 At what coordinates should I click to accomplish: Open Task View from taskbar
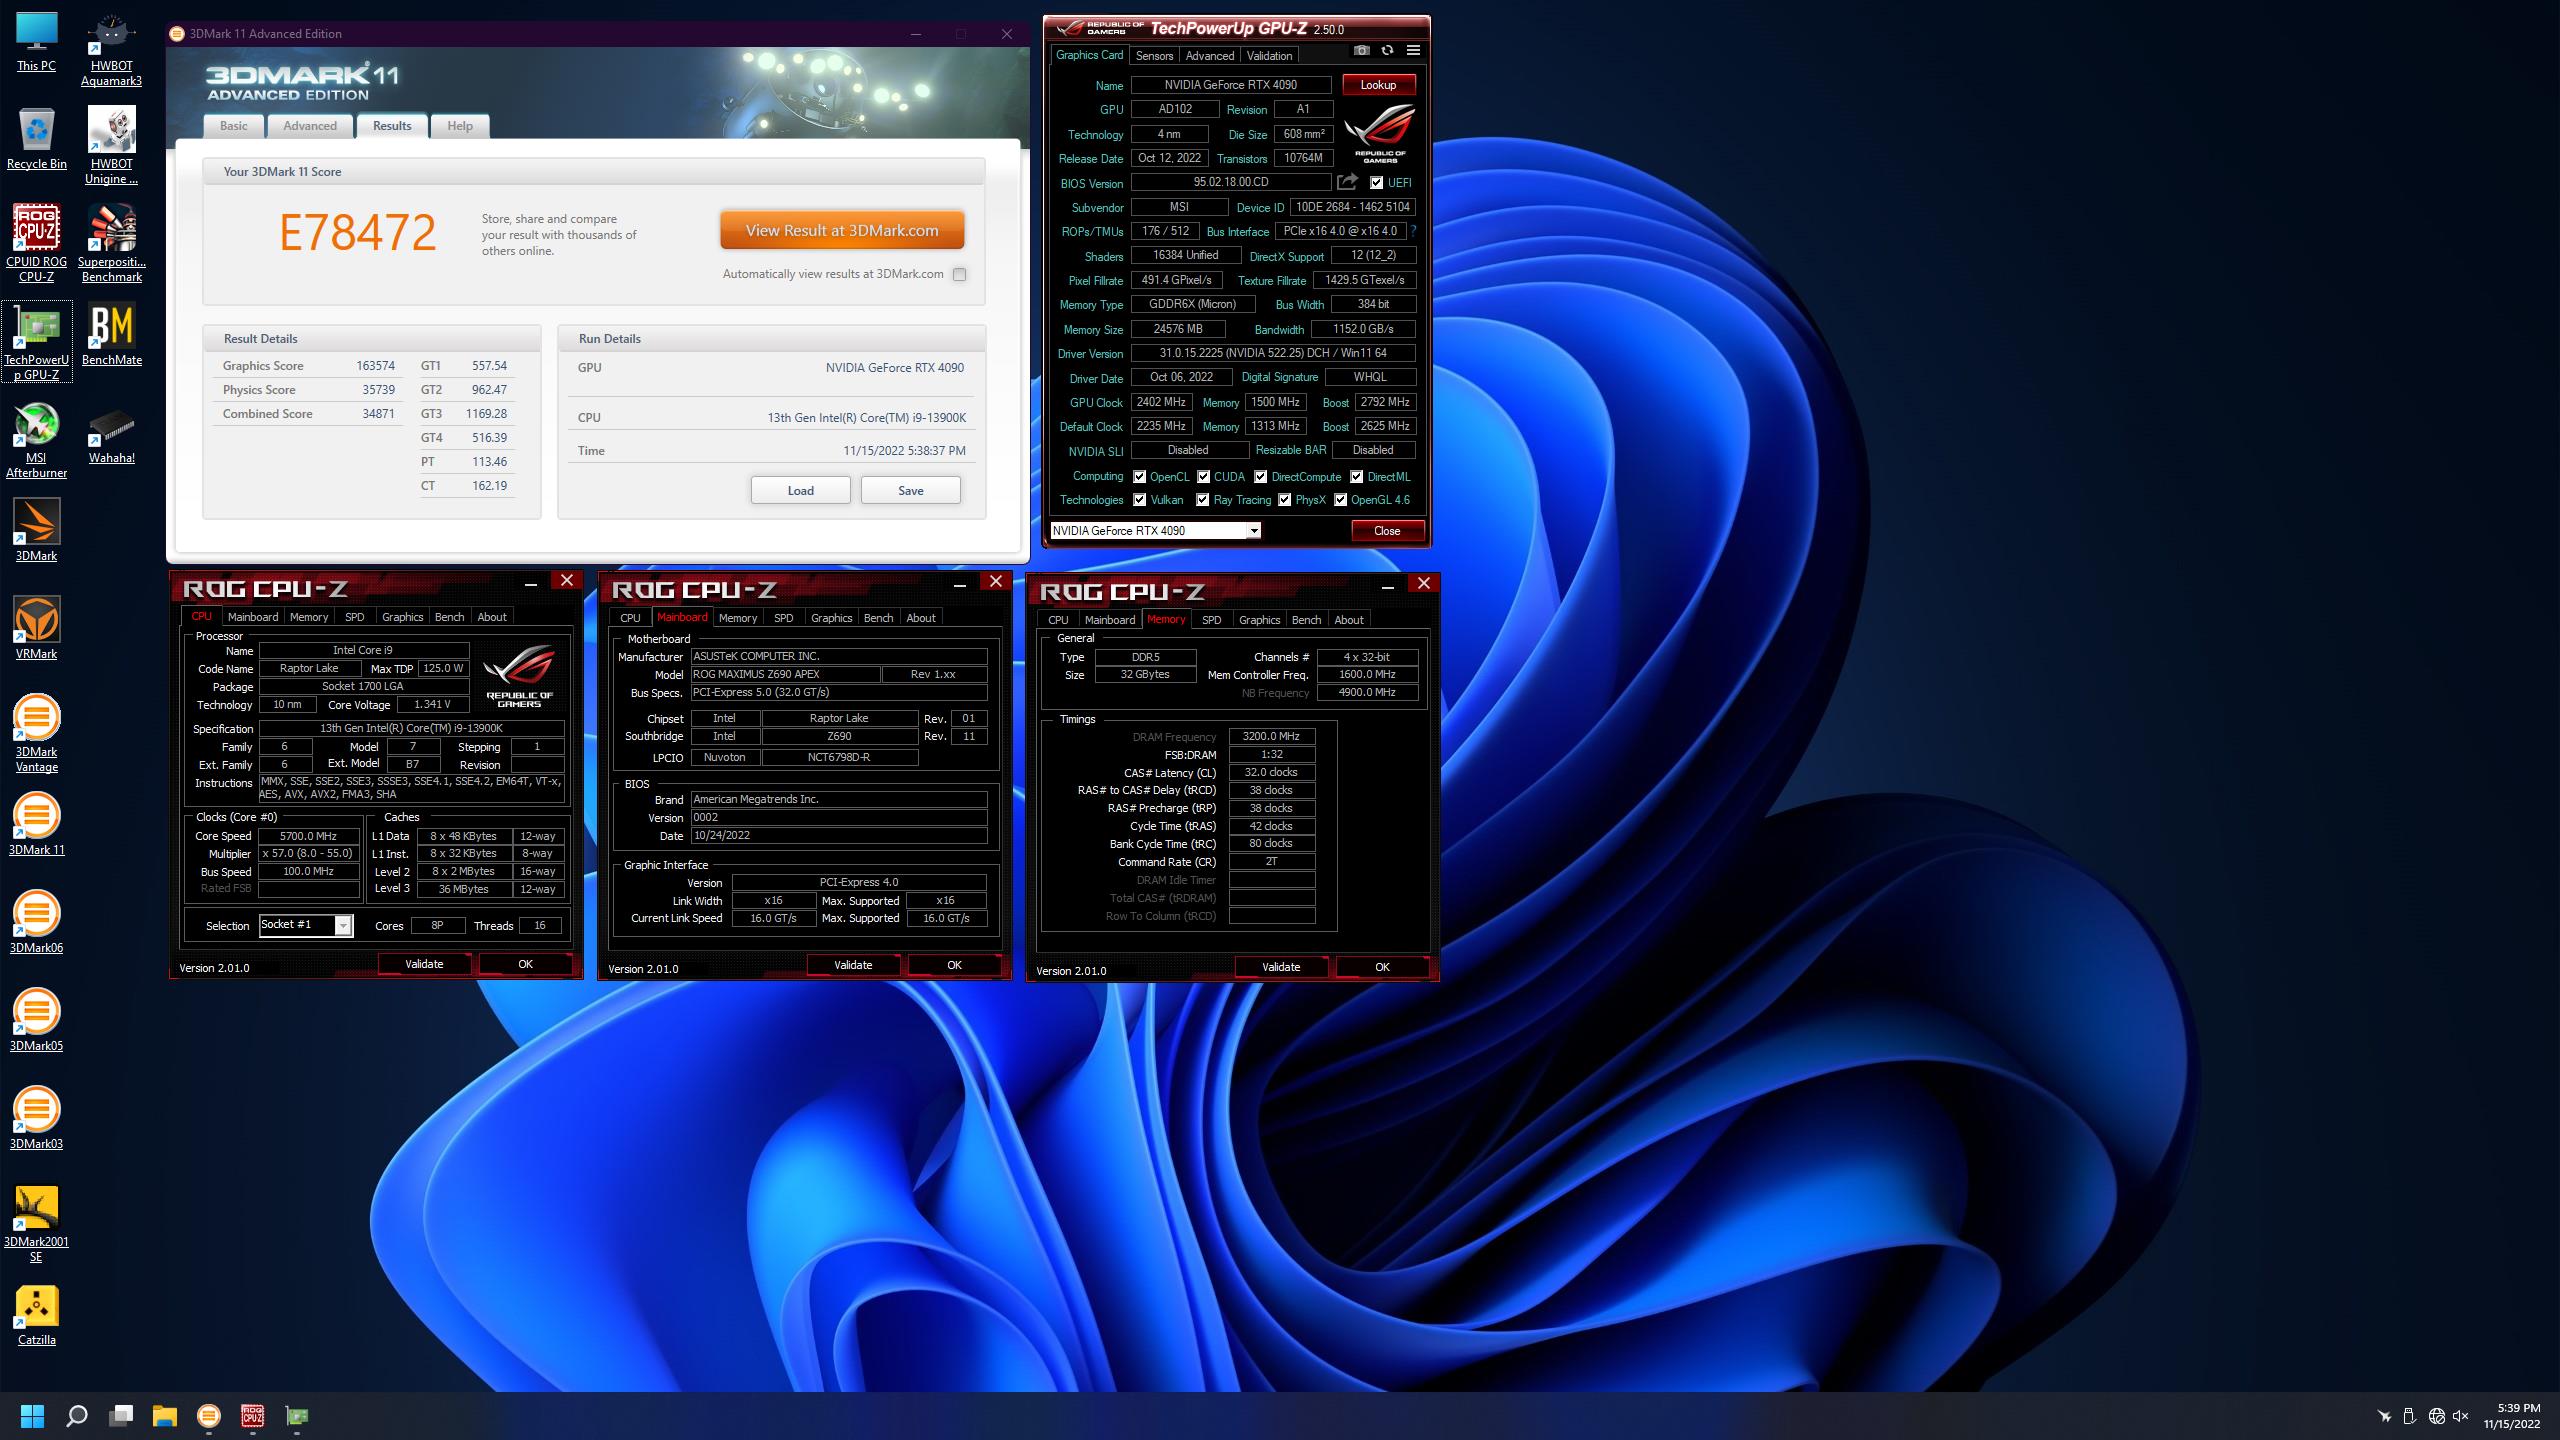(x=121, y=1416)
